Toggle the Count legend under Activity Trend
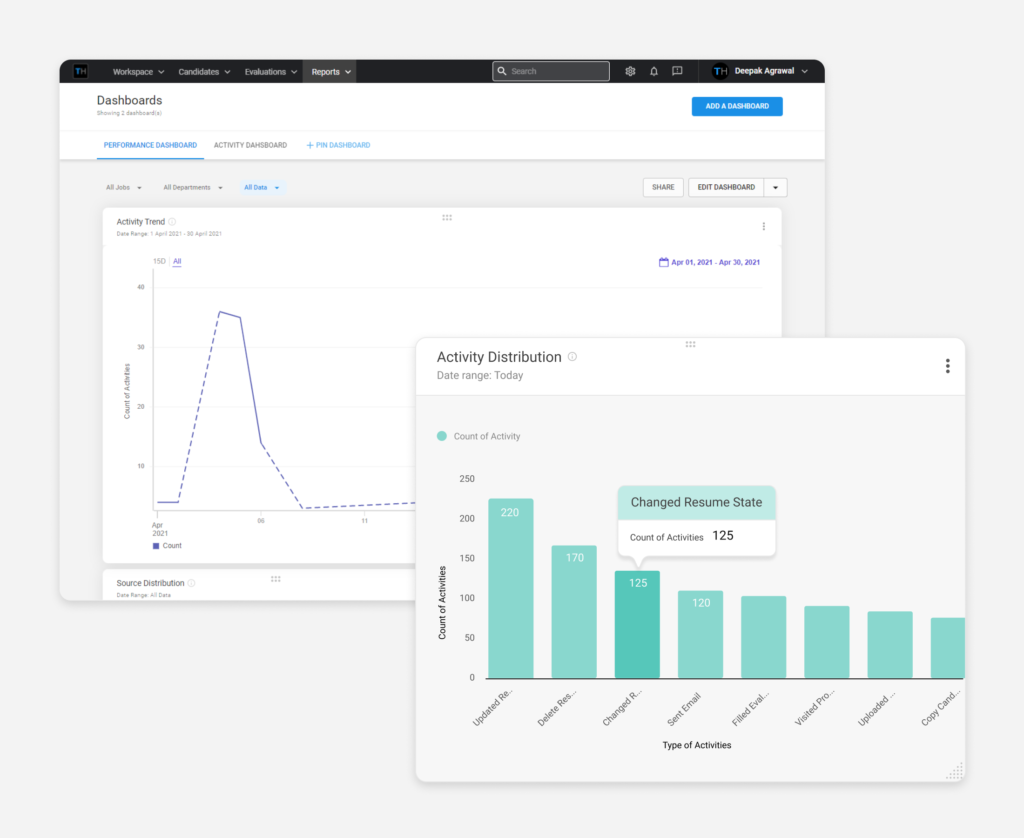Image resolution: width=1024 pixels, height=838 pixels. click(166, 545)
